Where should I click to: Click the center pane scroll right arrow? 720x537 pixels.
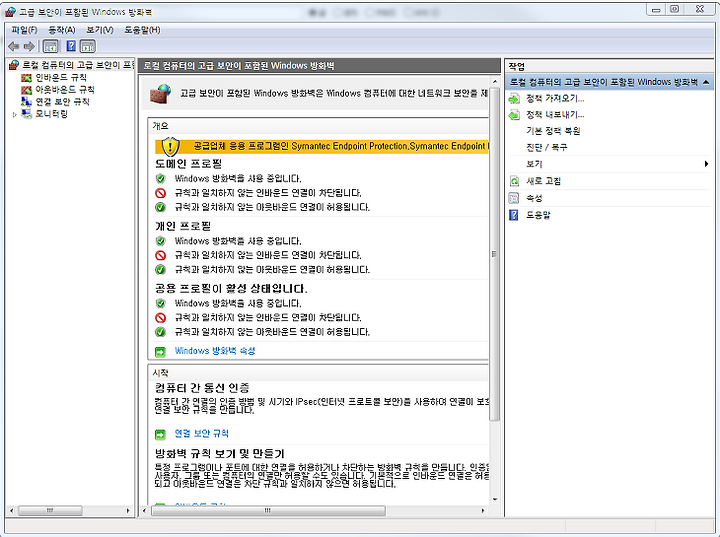483,510
